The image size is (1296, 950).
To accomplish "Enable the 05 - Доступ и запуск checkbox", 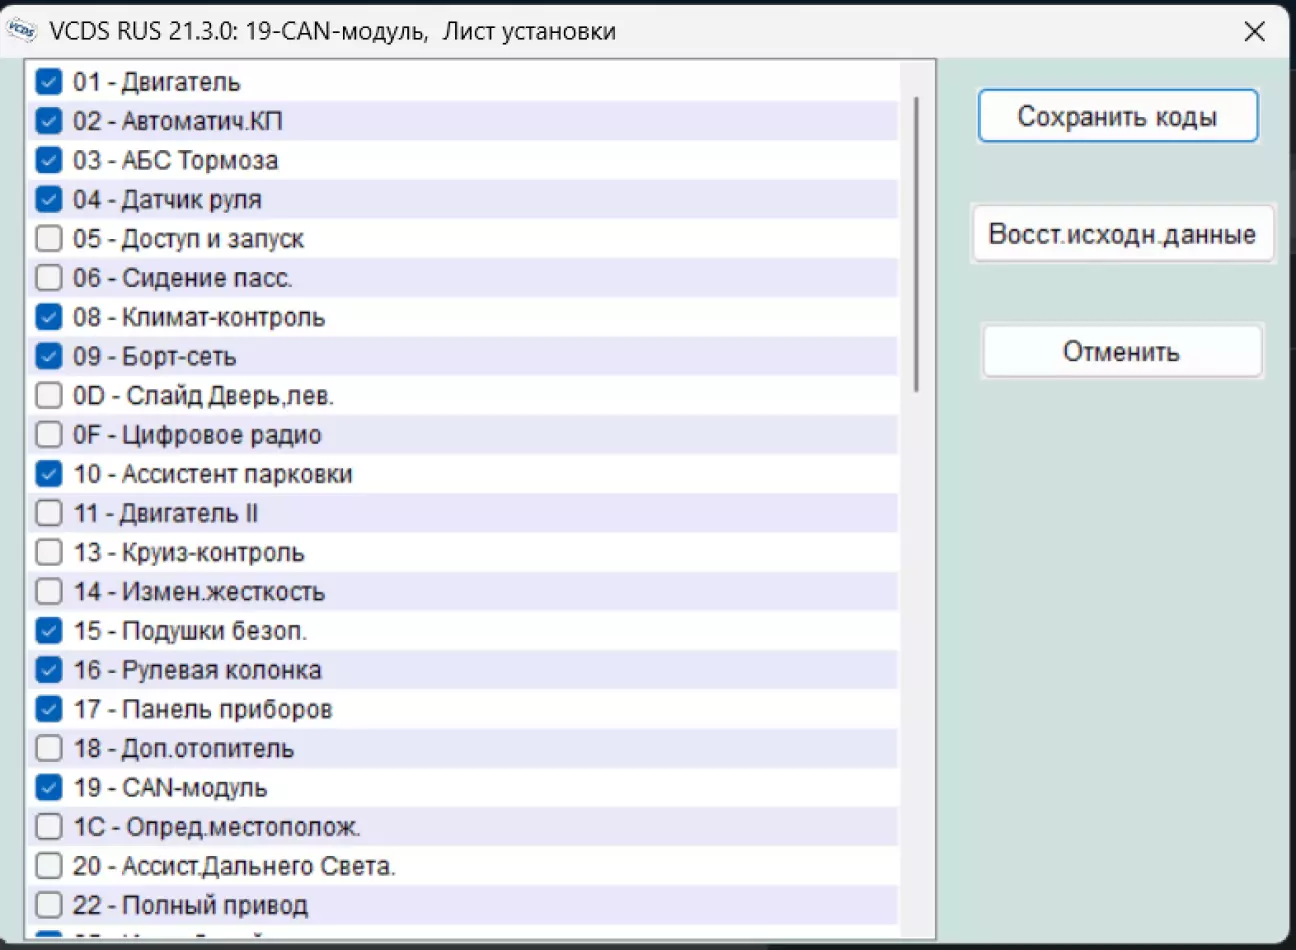I will coord(49,239).
